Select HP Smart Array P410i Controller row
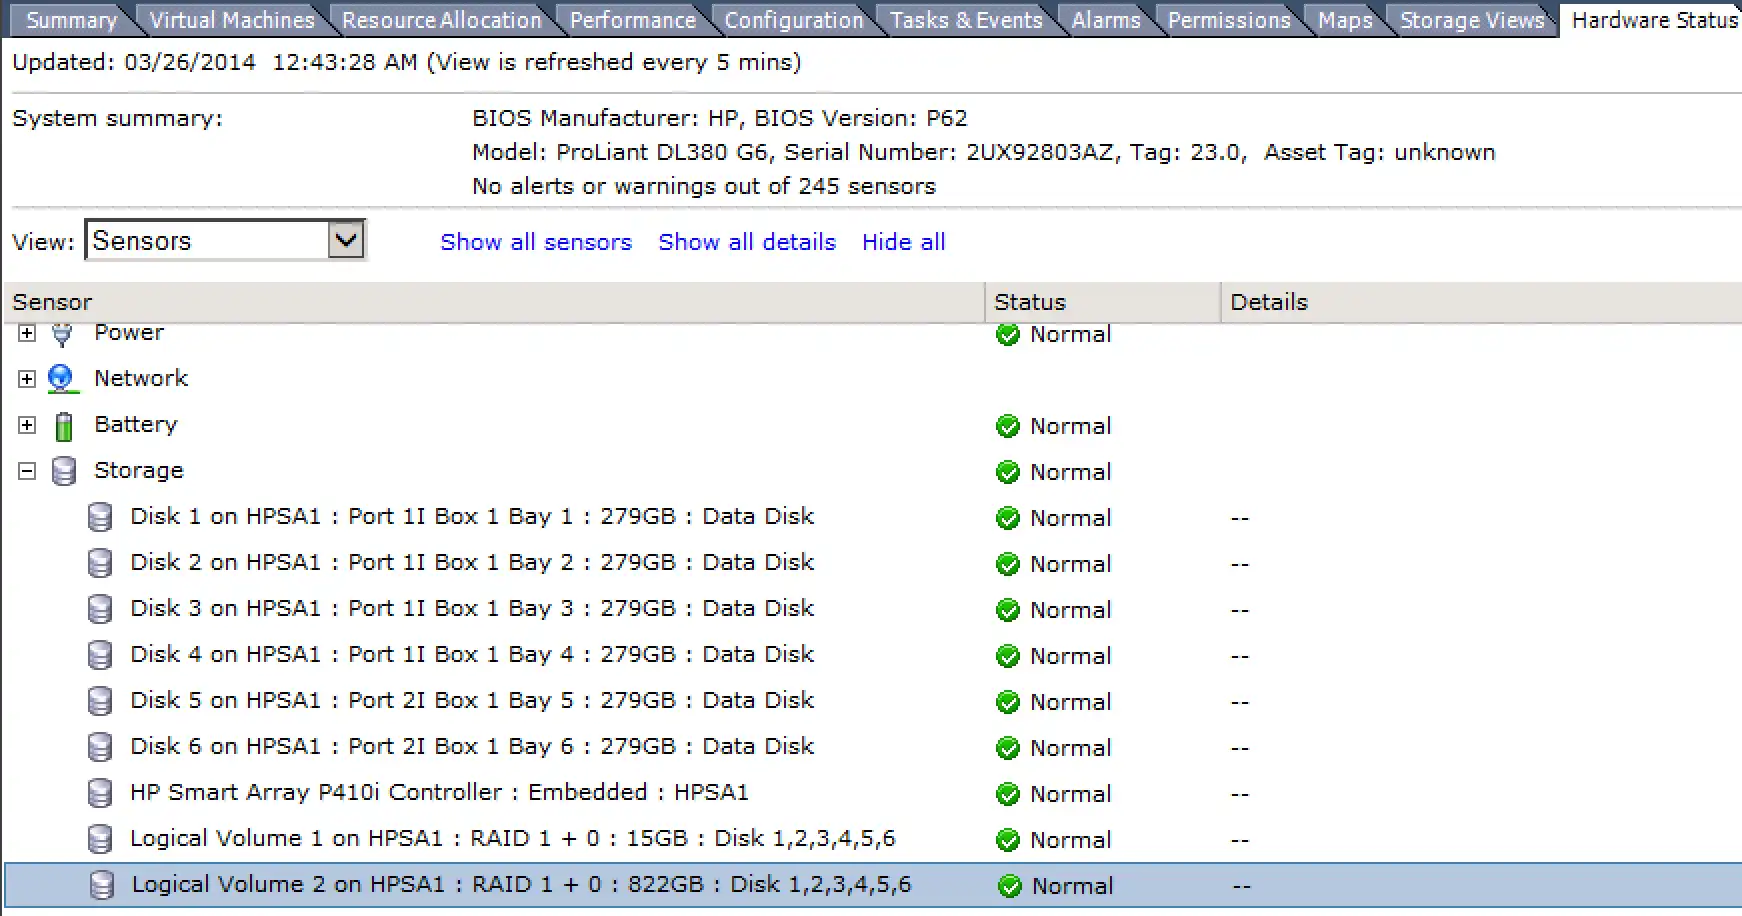This screenshot has width=1742, height=916. coord(439,793)
